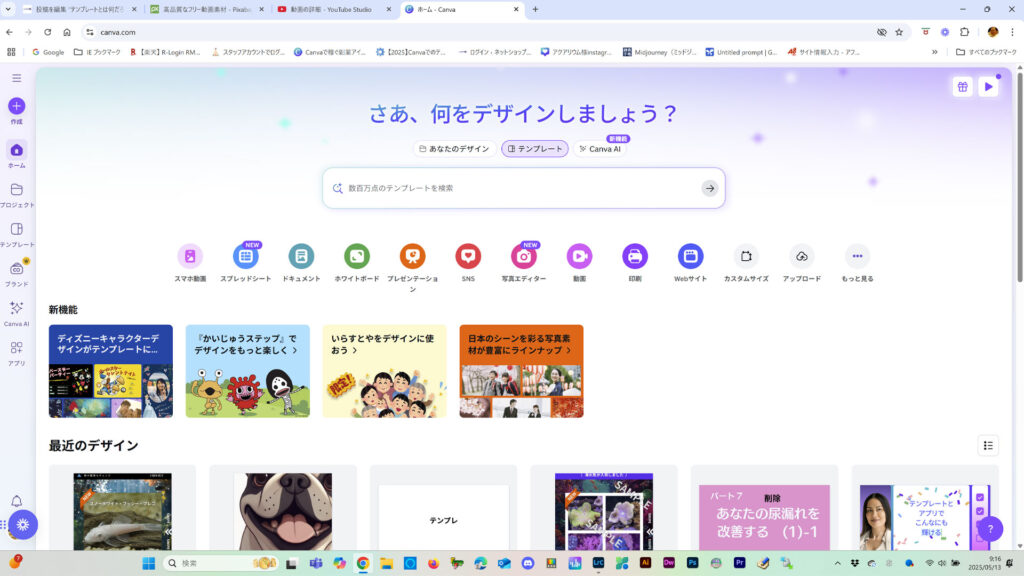Switch to the テンプレート search tab

point(535,149)
